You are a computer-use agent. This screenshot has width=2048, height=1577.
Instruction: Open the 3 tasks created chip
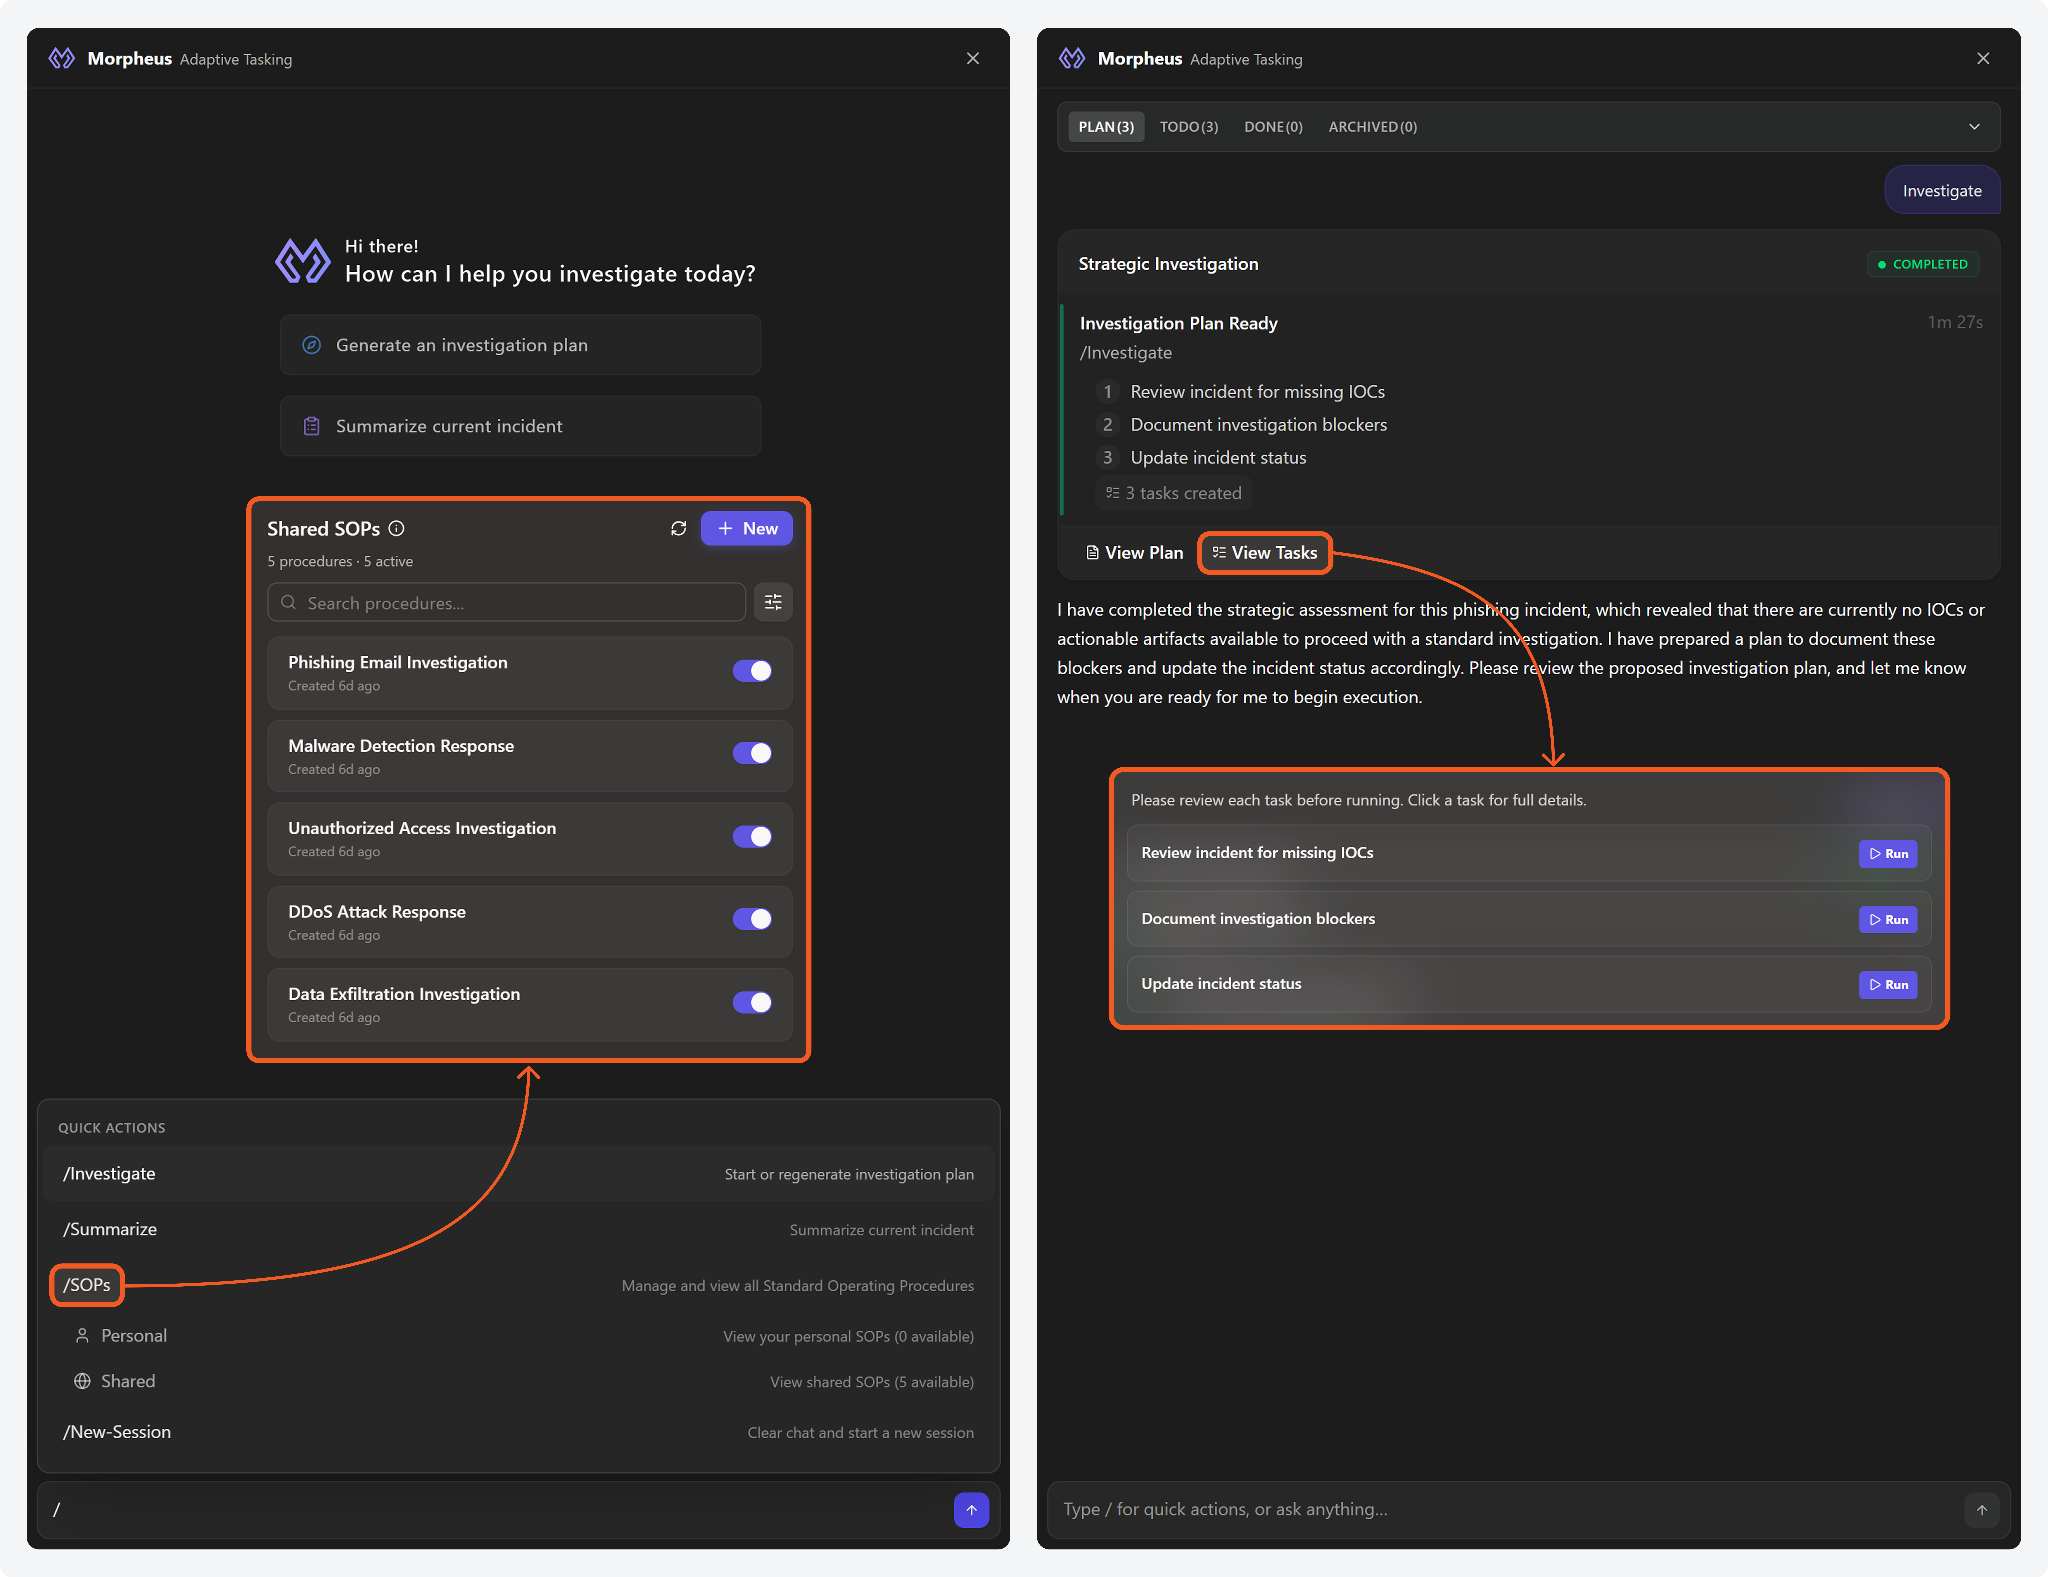pyautogui.click(x=1174, y=493)
